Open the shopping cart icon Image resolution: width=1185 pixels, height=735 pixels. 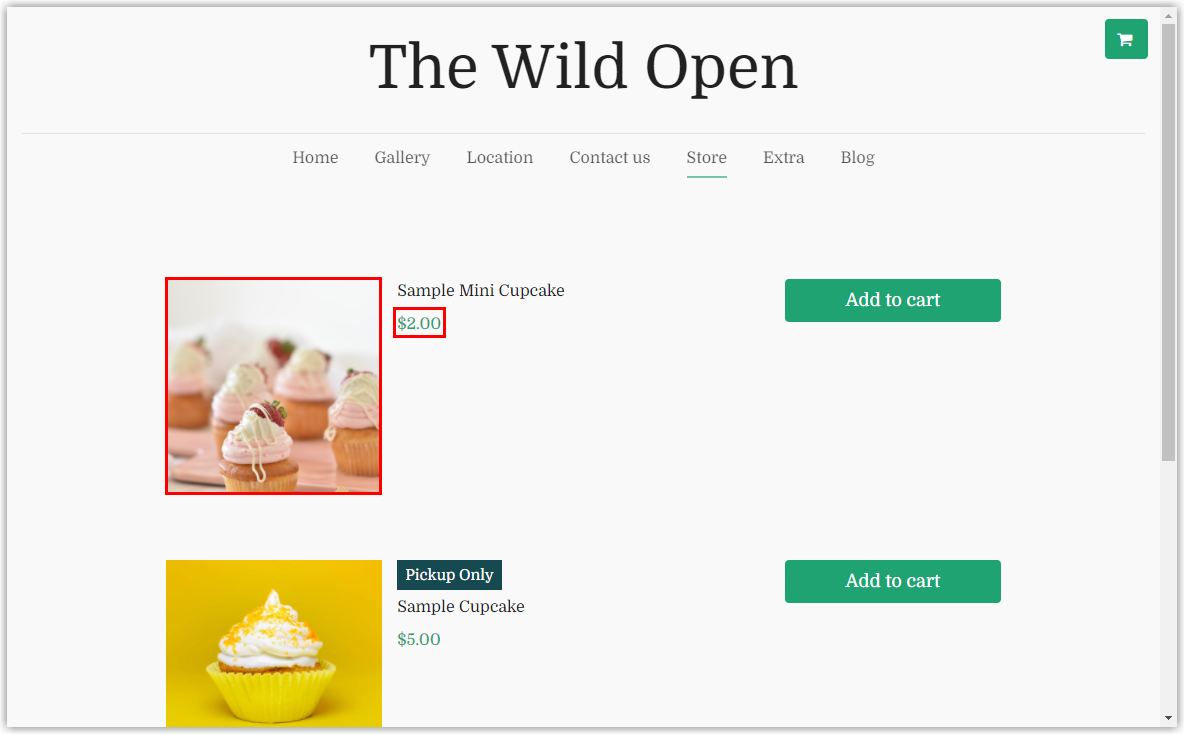[1125, 39]
